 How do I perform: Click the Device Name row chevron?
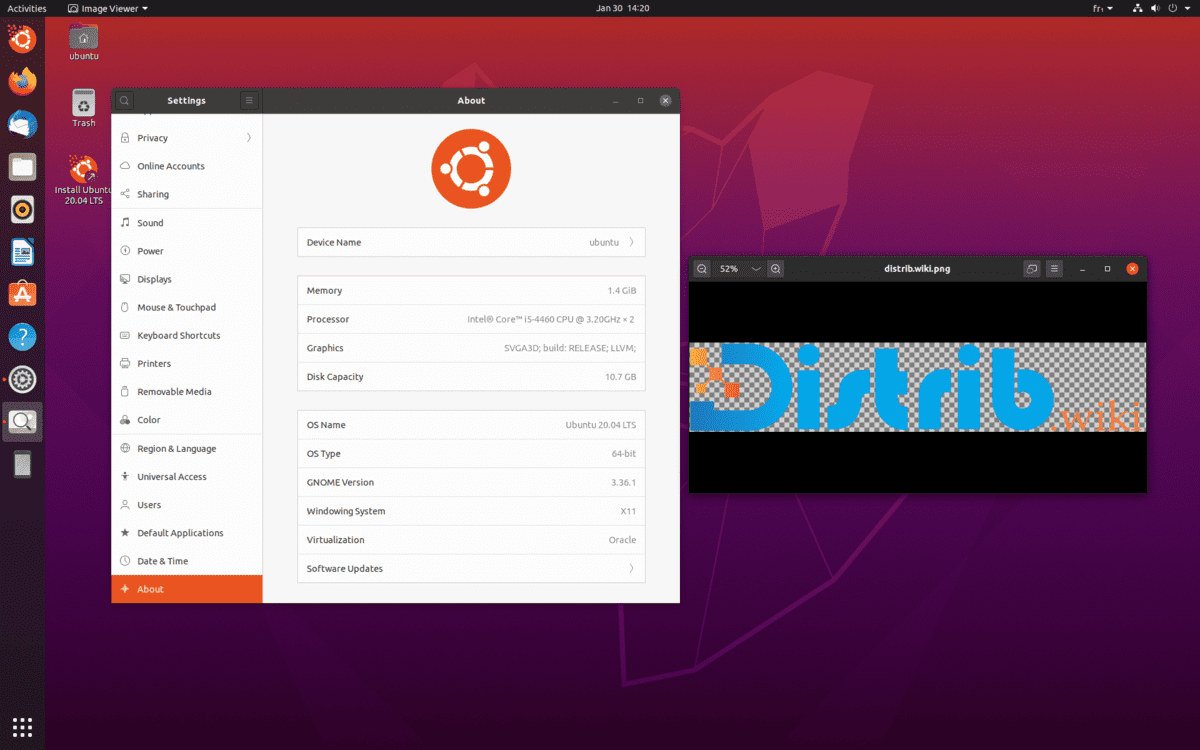tap(631, 242)
